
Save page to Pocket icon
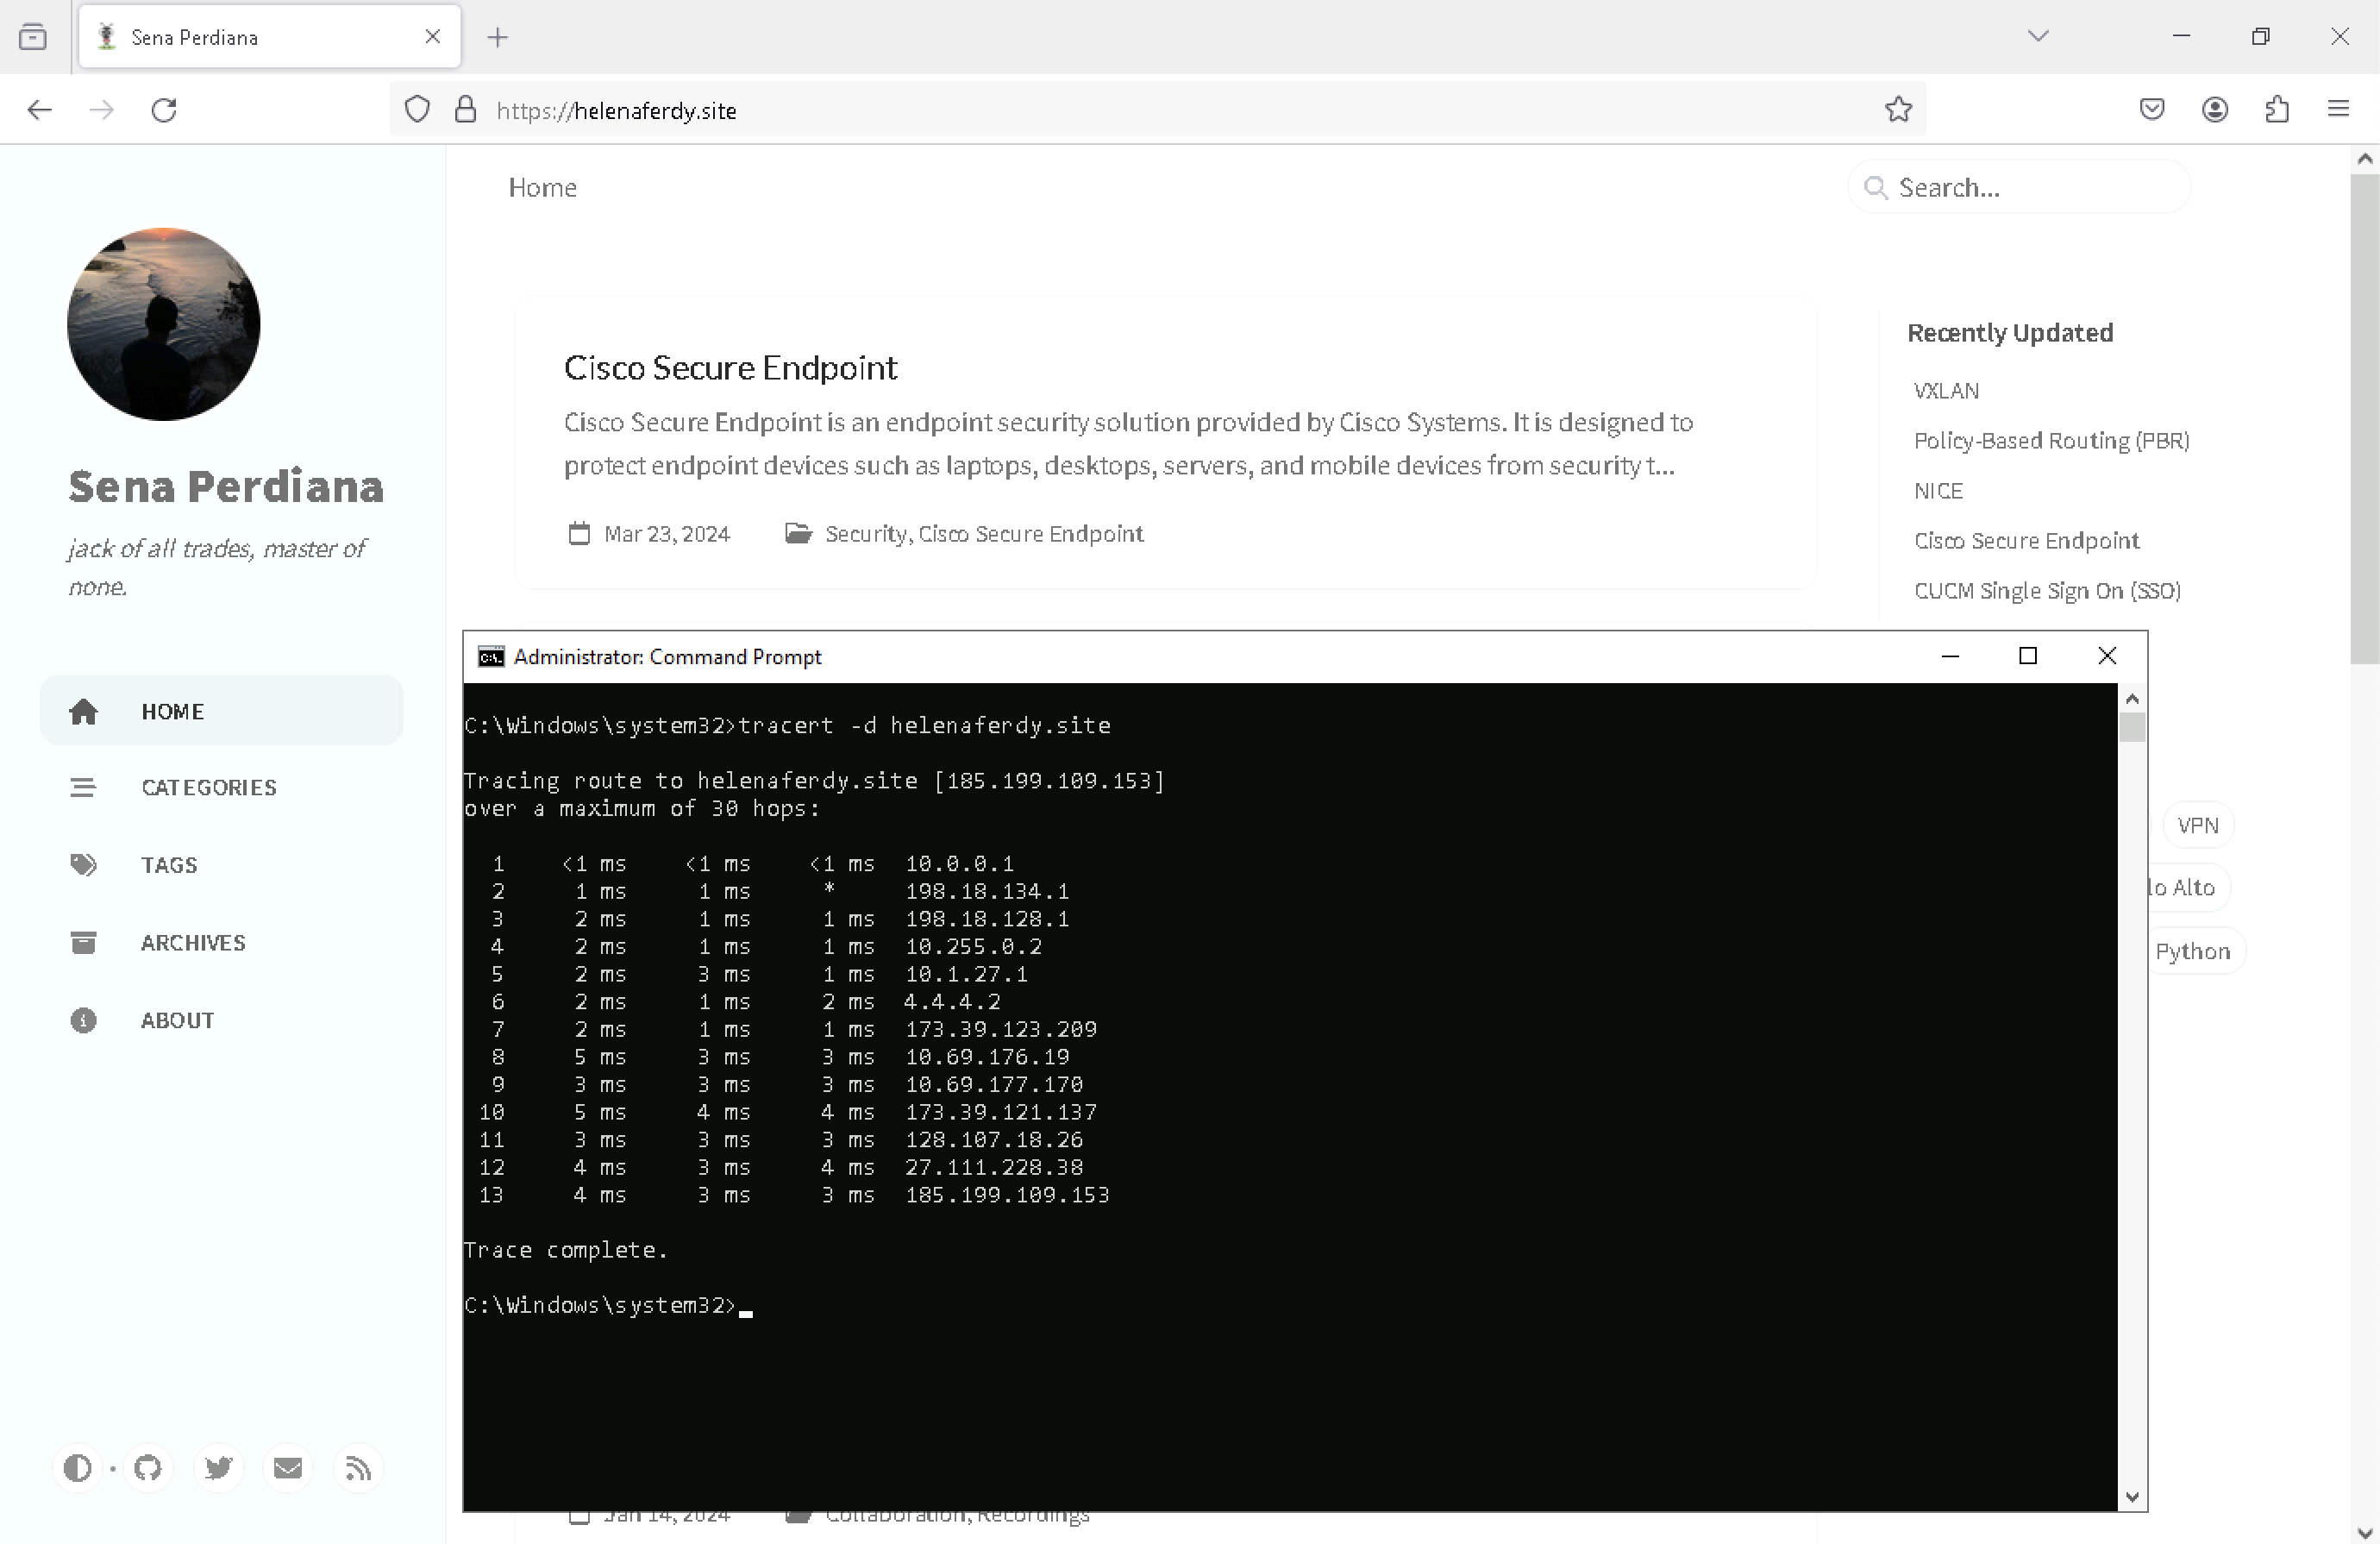click(2152, 110)
